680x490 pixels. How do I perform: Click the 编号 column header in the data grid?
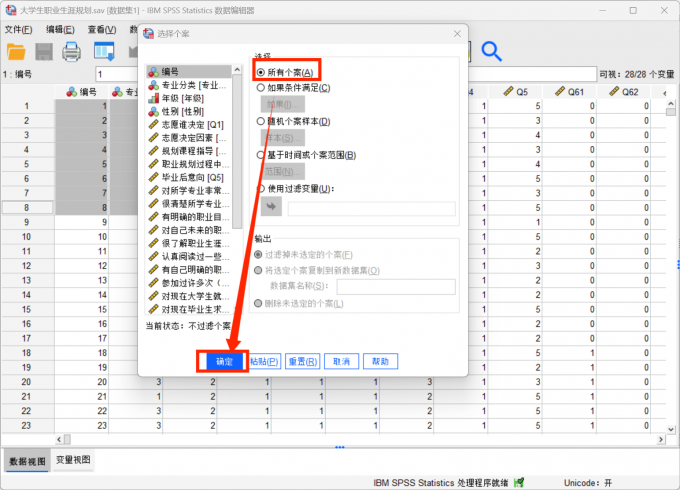(x=82, y=92)
